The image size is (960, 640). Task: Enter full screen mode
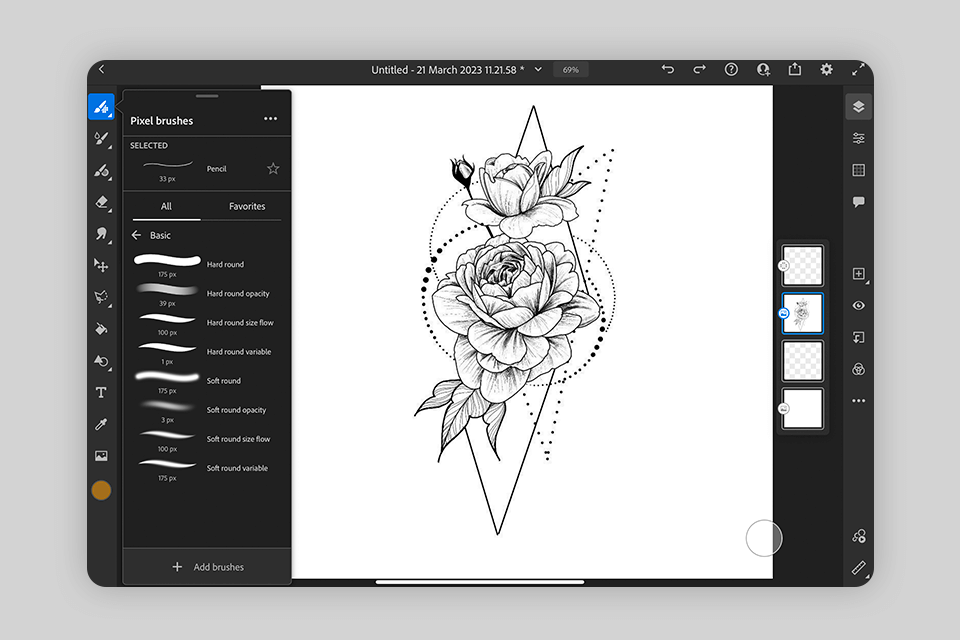(858, 69)
